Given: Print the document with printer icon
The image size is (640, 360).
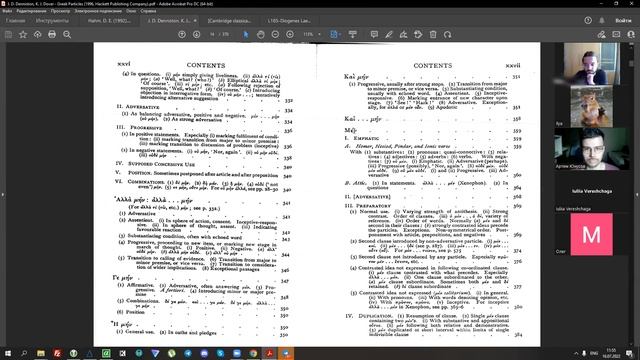Looking at the screenshot, I should [x=52, y=35].
